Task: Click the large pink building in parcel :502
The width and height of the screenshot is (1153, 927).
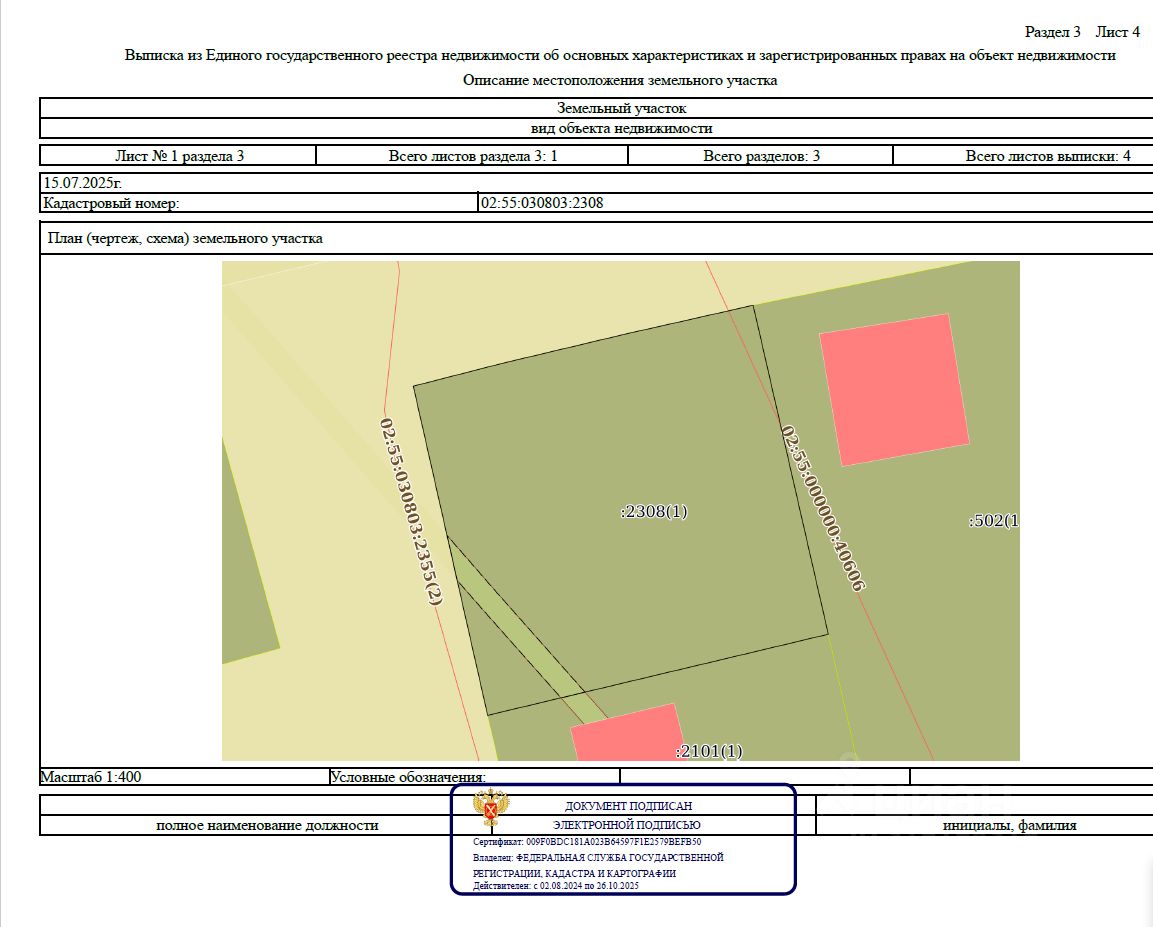Action: click(x=894, y=390)
